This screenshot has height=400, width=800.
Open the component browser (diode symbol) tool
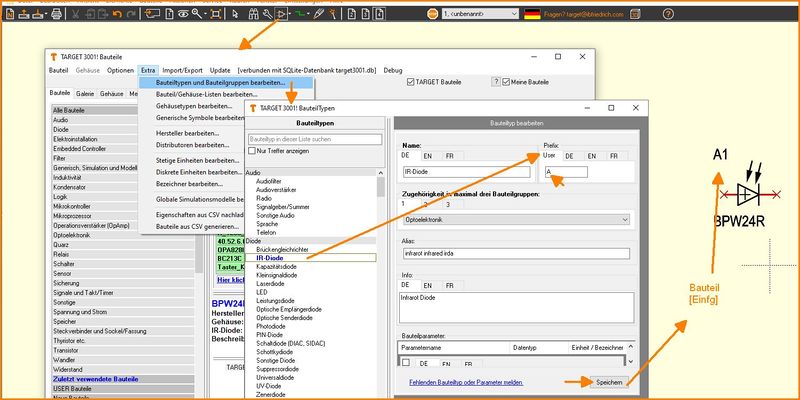click(x=283, y=14)
